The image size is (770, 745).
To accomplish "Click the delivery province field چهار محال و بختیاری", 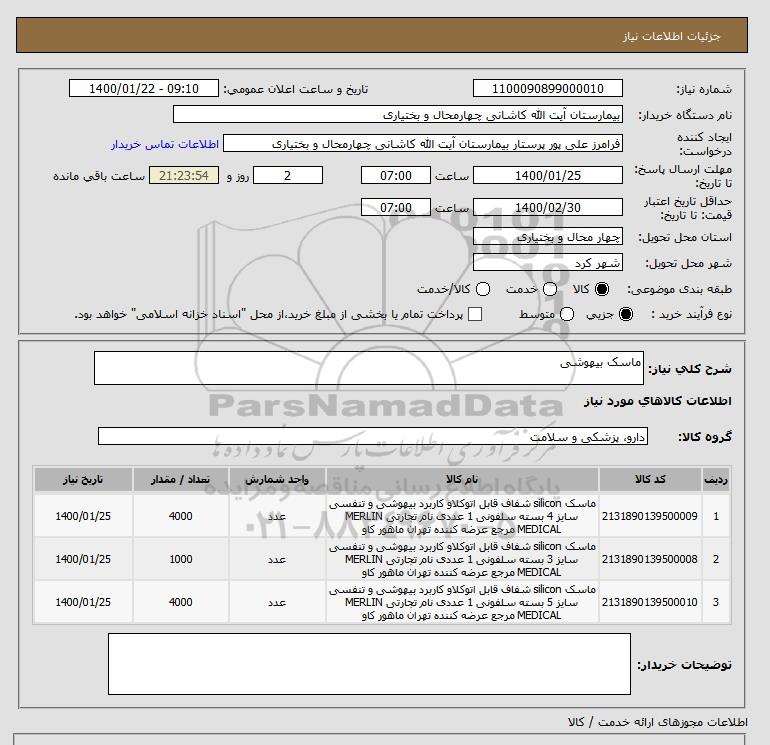I will (x=548, y=237).
